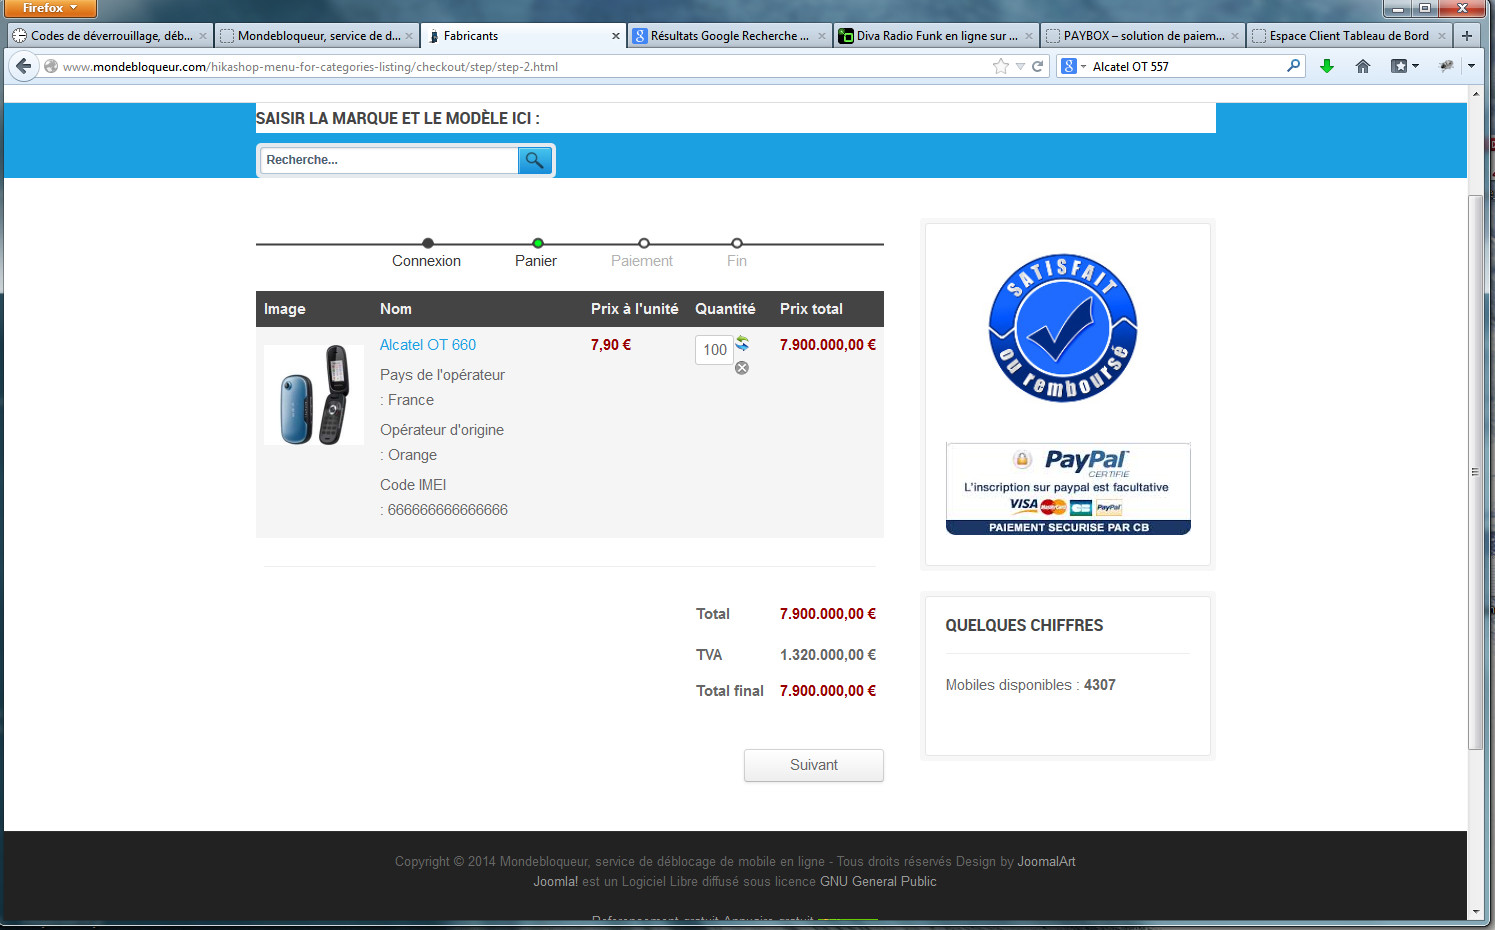Image resolution: width=1495 pixels, height=930 pixels.
Task: Open the URL history dropdown arrow
Action: click(x=1020, y=66)
